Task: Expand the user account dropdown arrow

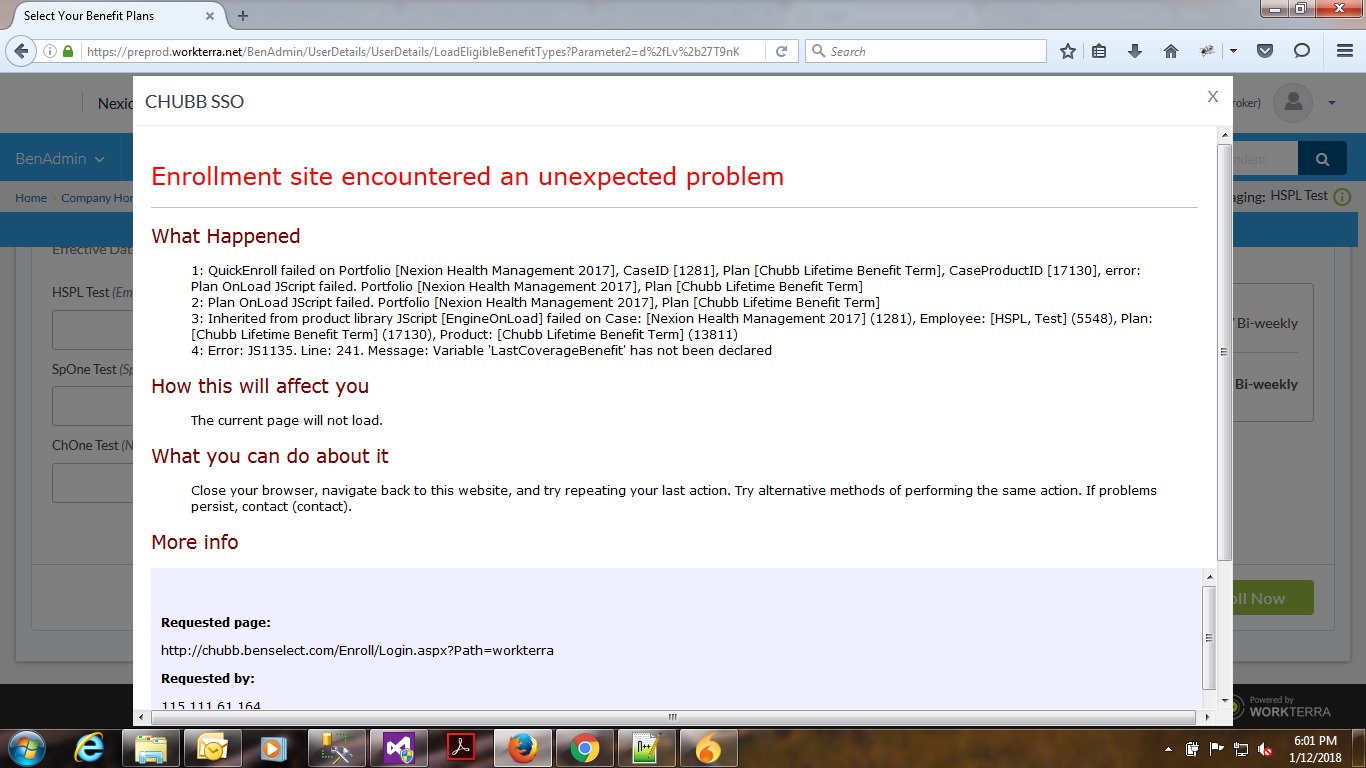Action: point(1332,102)
